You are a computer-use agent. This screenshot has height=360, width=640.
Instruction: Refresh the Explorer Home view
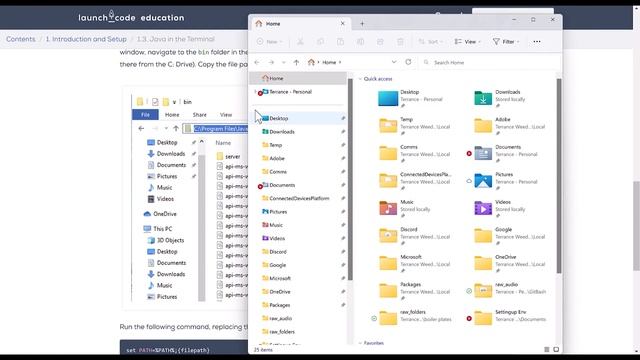click(408, 62)
